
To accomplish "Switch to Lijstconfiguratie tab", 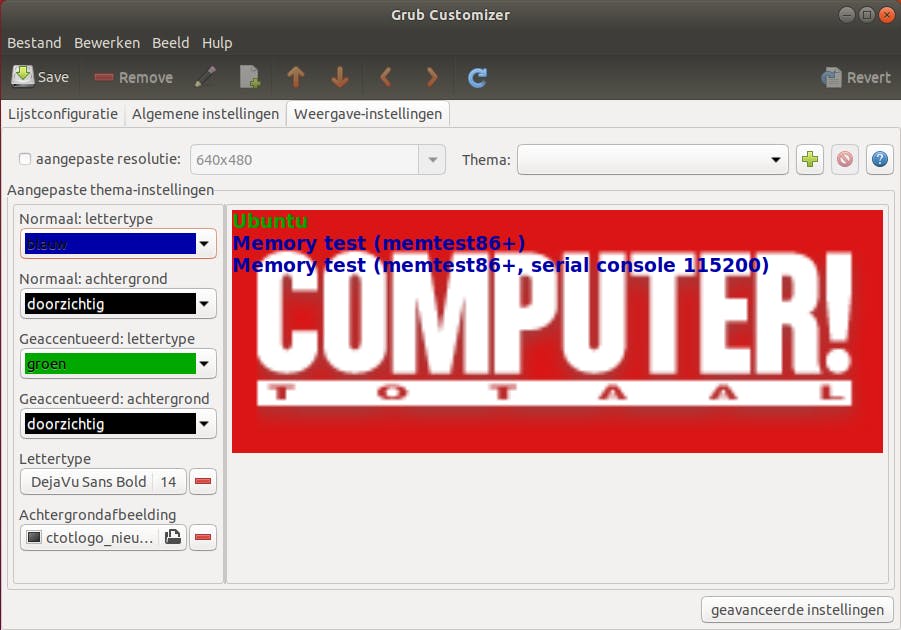I will click(x=63, y=114).
